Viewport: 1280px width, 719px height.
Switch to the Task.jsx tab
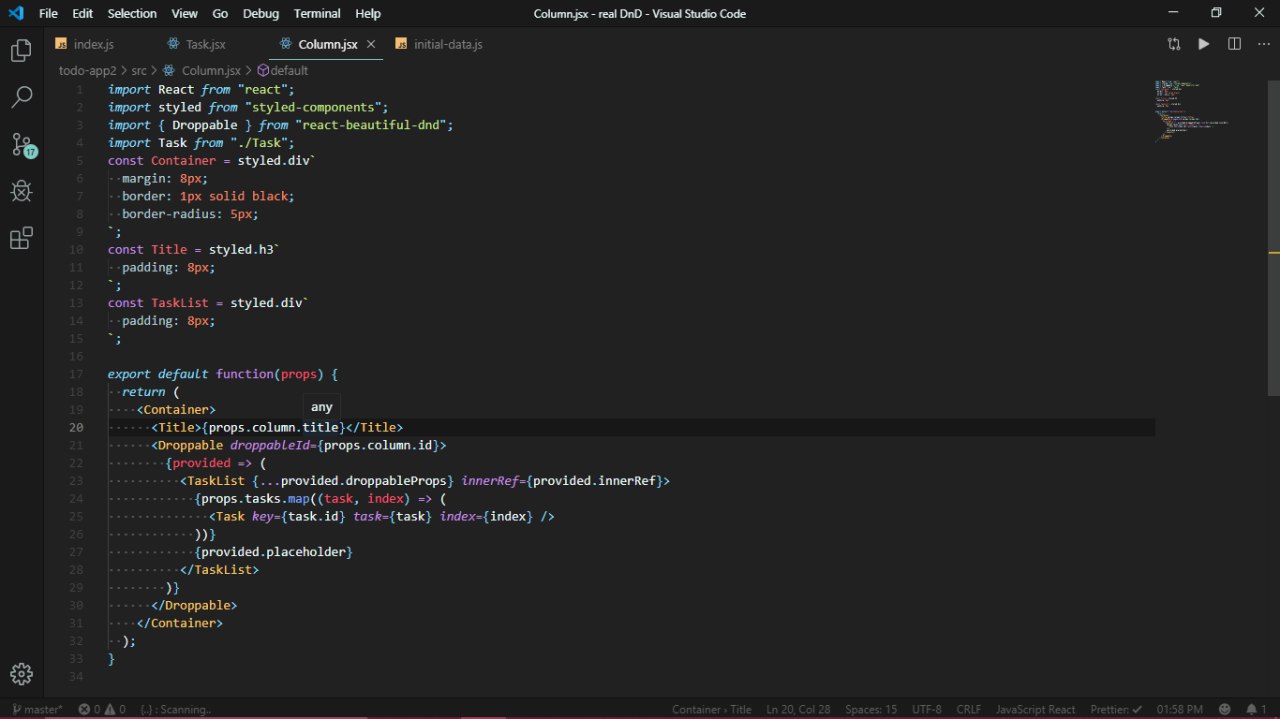pos(205,44)
